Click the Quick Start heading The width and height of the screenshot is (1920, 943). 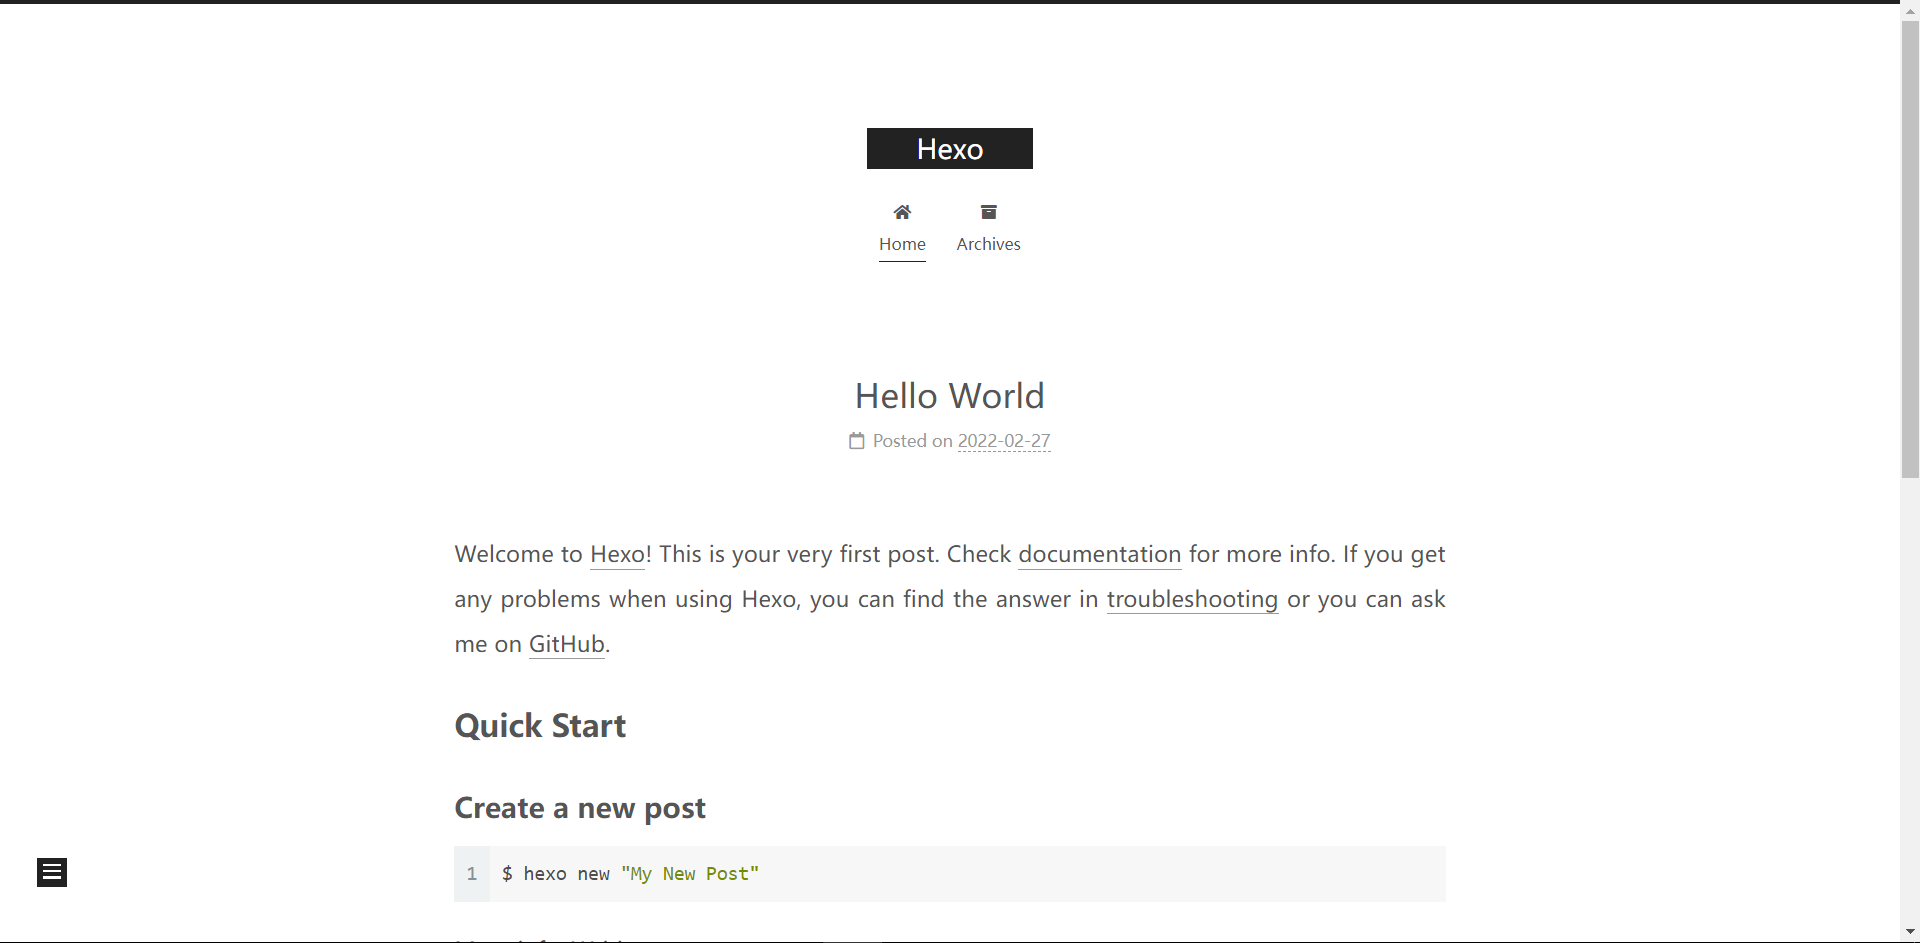pos(540,726)
